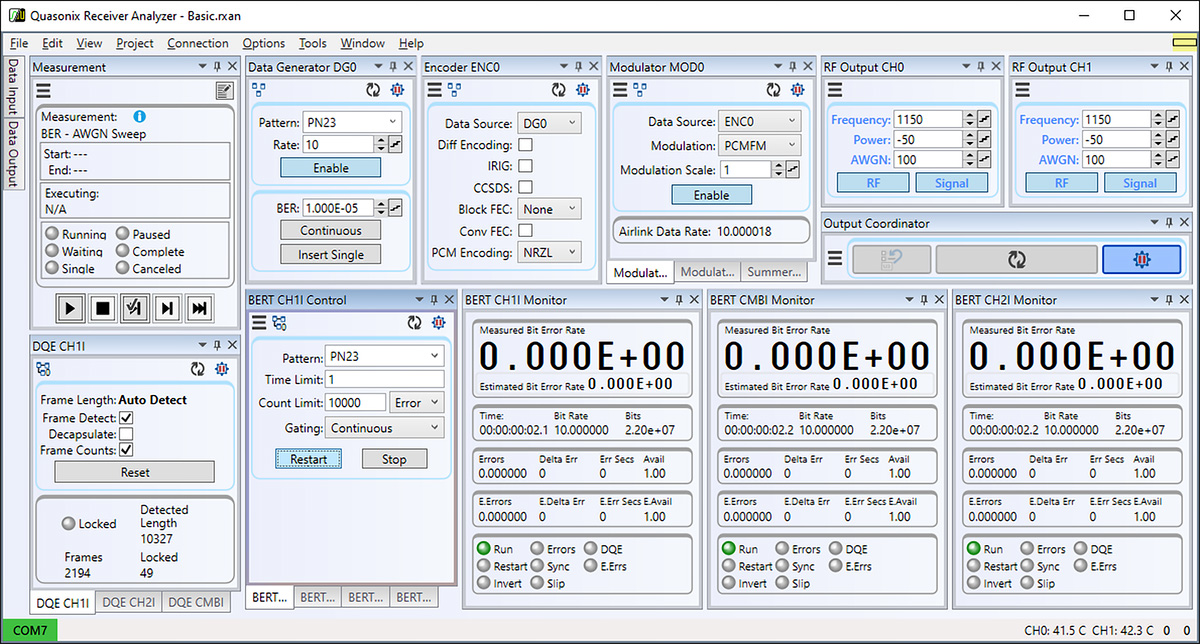The image size is (1200, 644).
Task: Click the Insert Single button
Action: 331,255
